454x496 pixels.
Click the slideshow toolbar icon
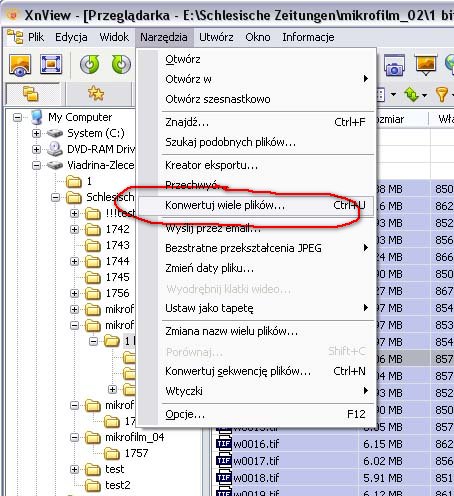point(426,65)
